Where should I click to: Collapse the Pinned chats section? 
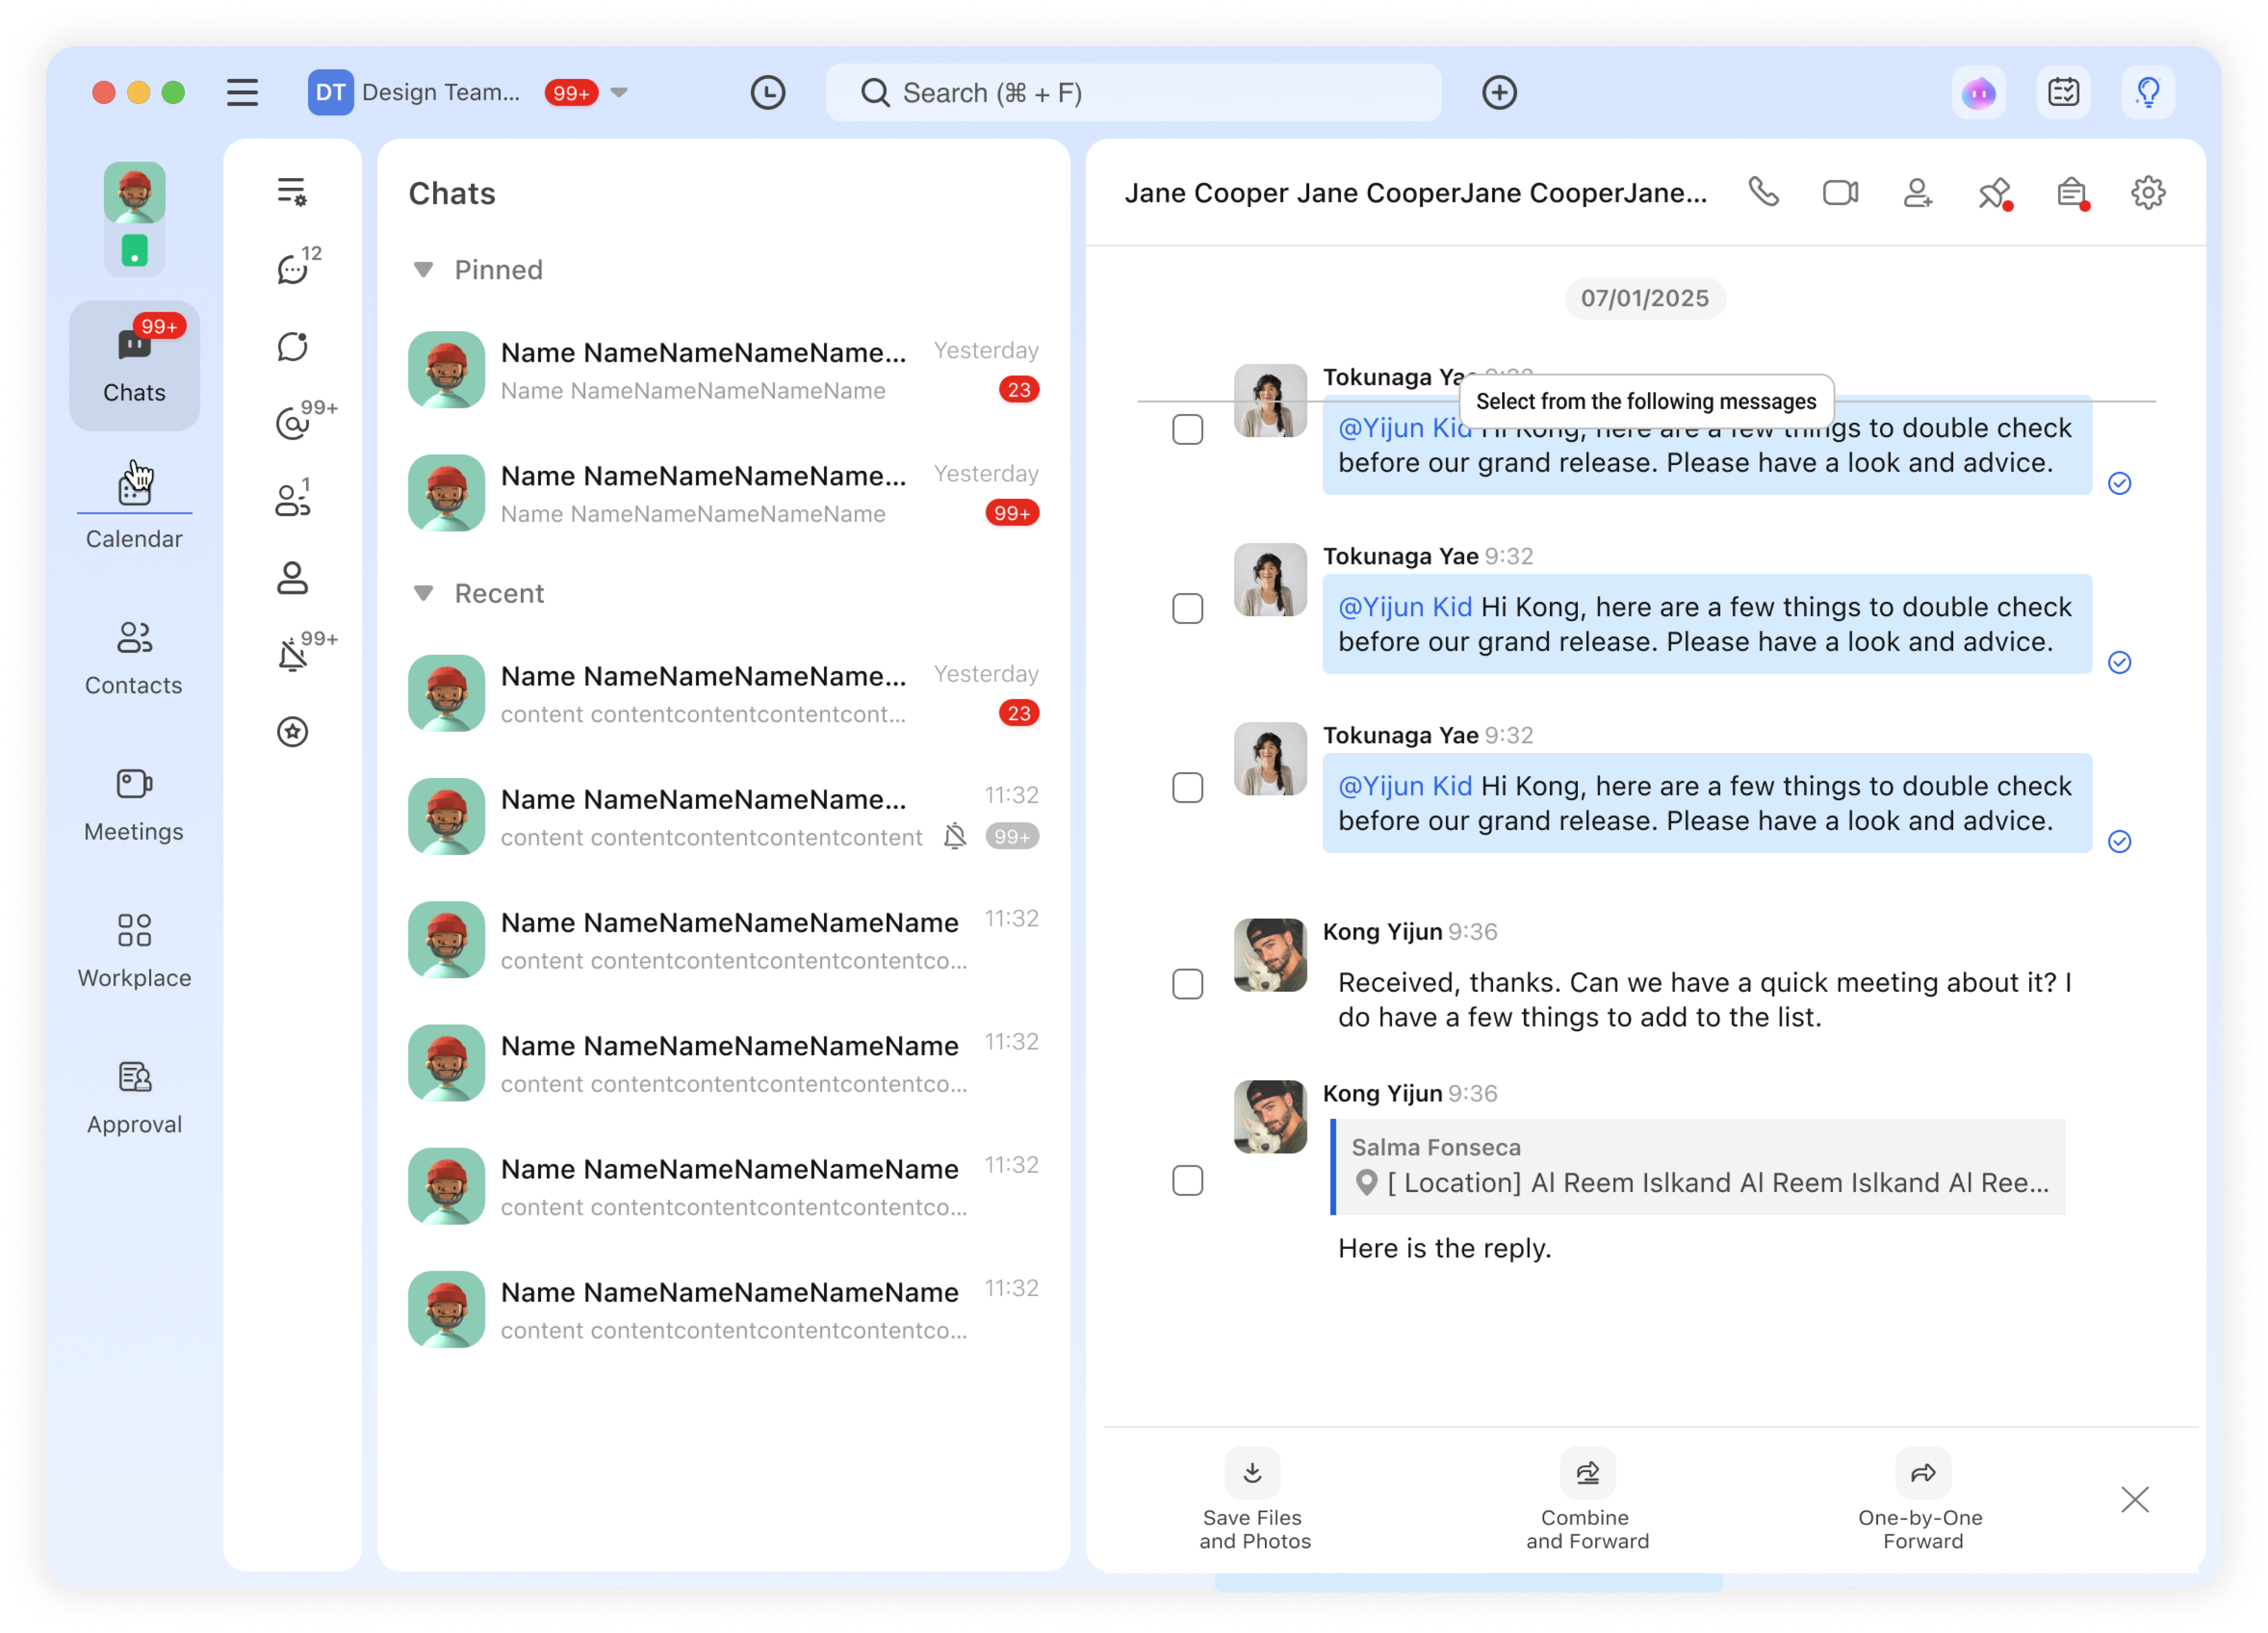click(423, 270)
